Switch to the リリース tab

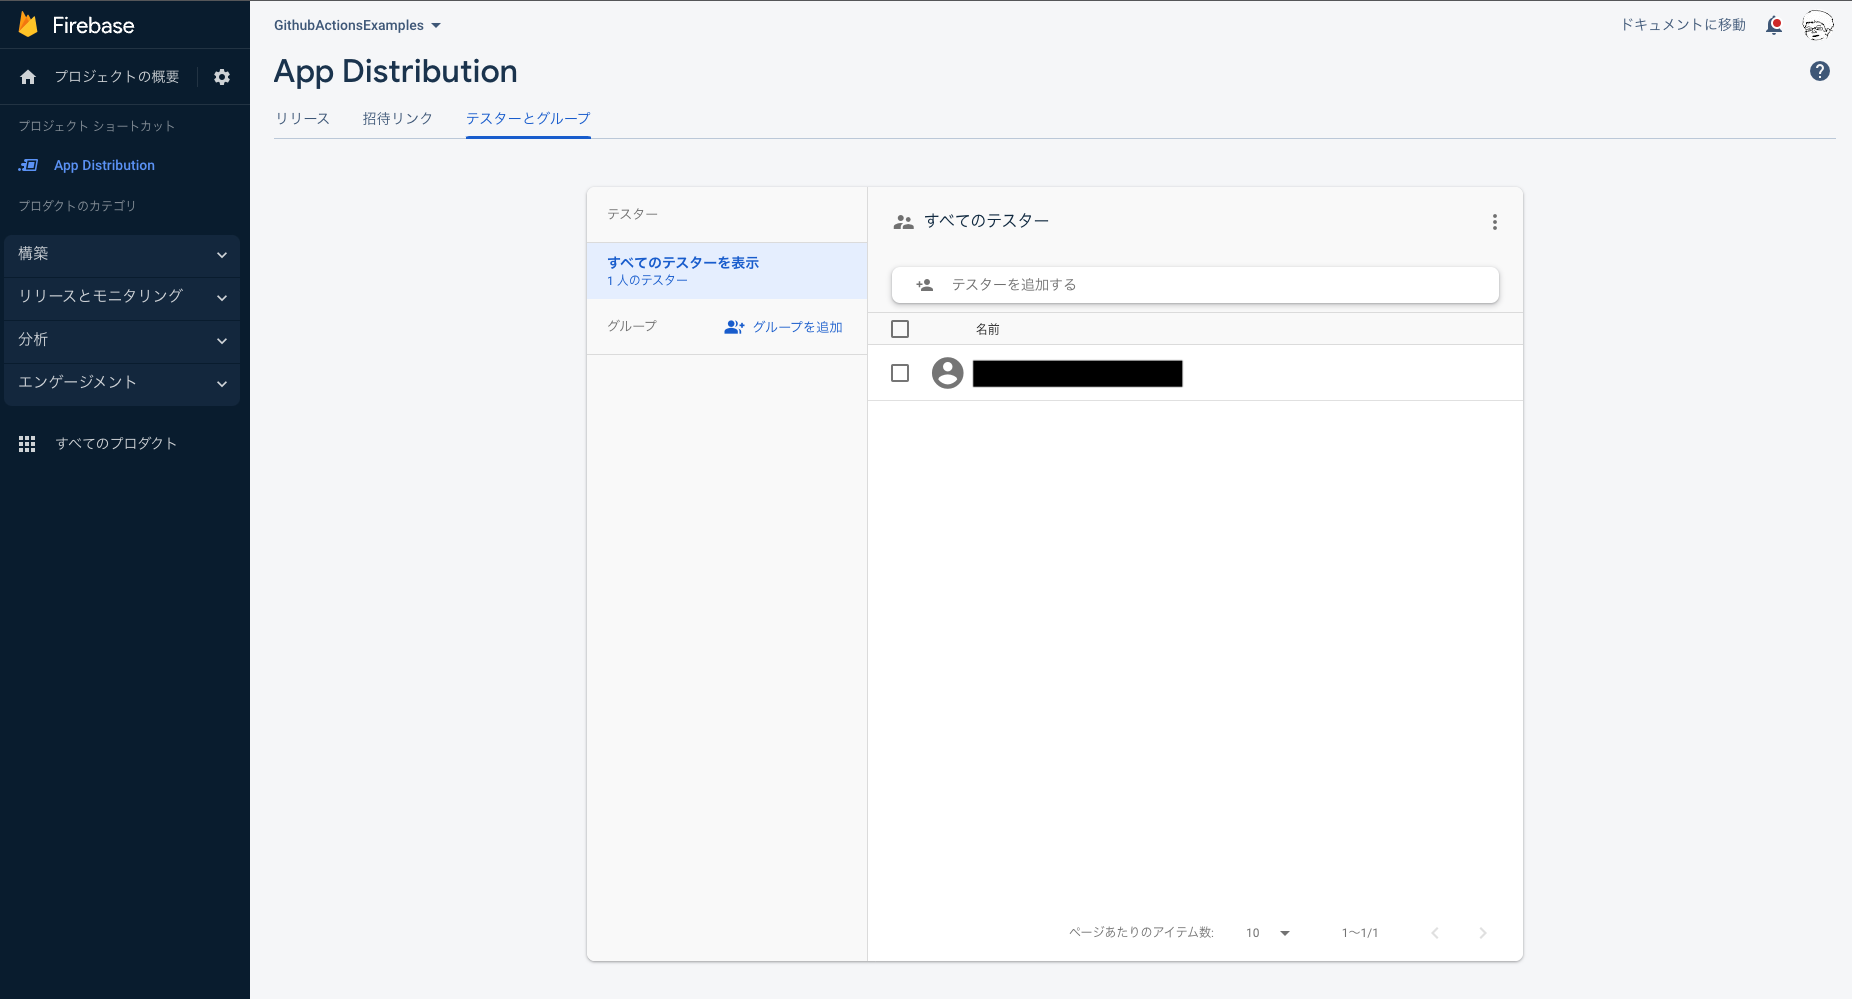pyautogui.click(x=303, y=118)
